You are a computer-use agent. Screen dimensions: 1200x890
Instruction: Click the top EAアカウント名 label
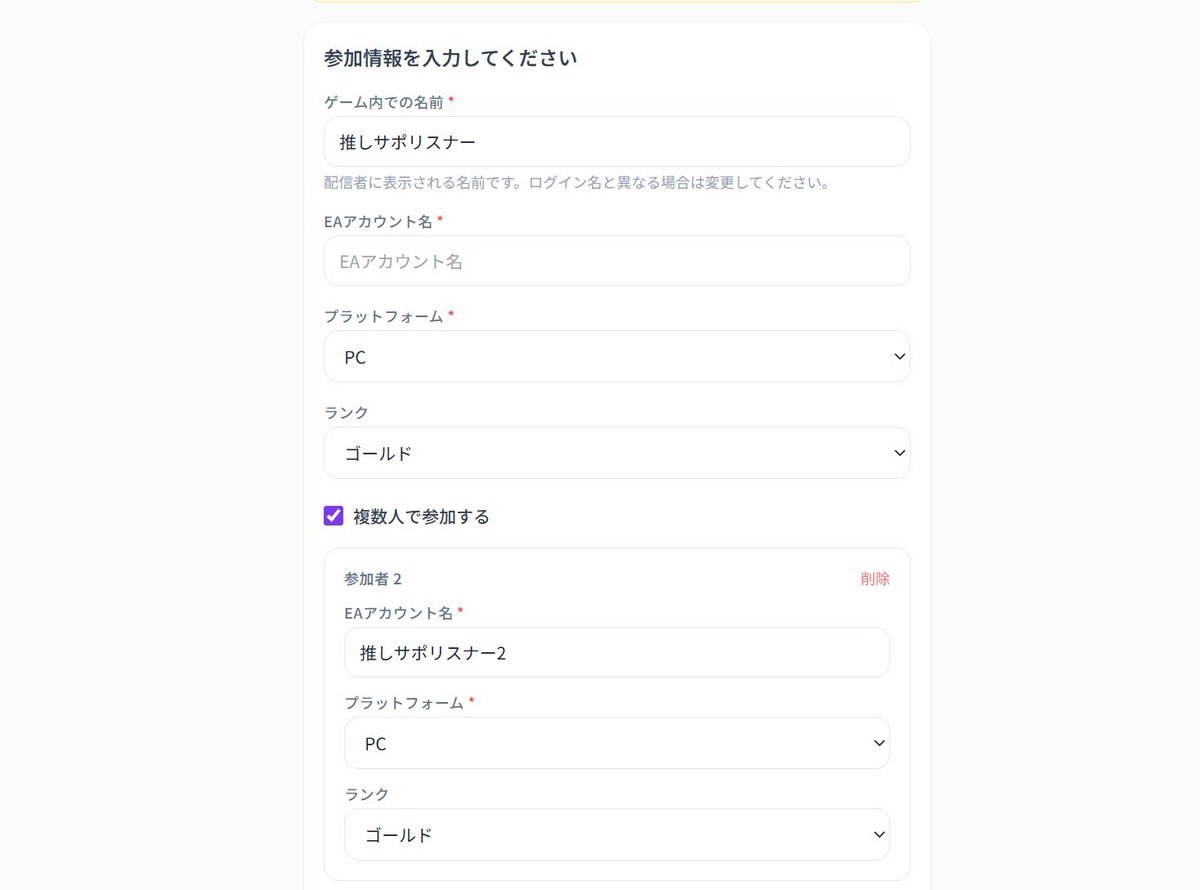pyautogui.click(x=379, y=221)
